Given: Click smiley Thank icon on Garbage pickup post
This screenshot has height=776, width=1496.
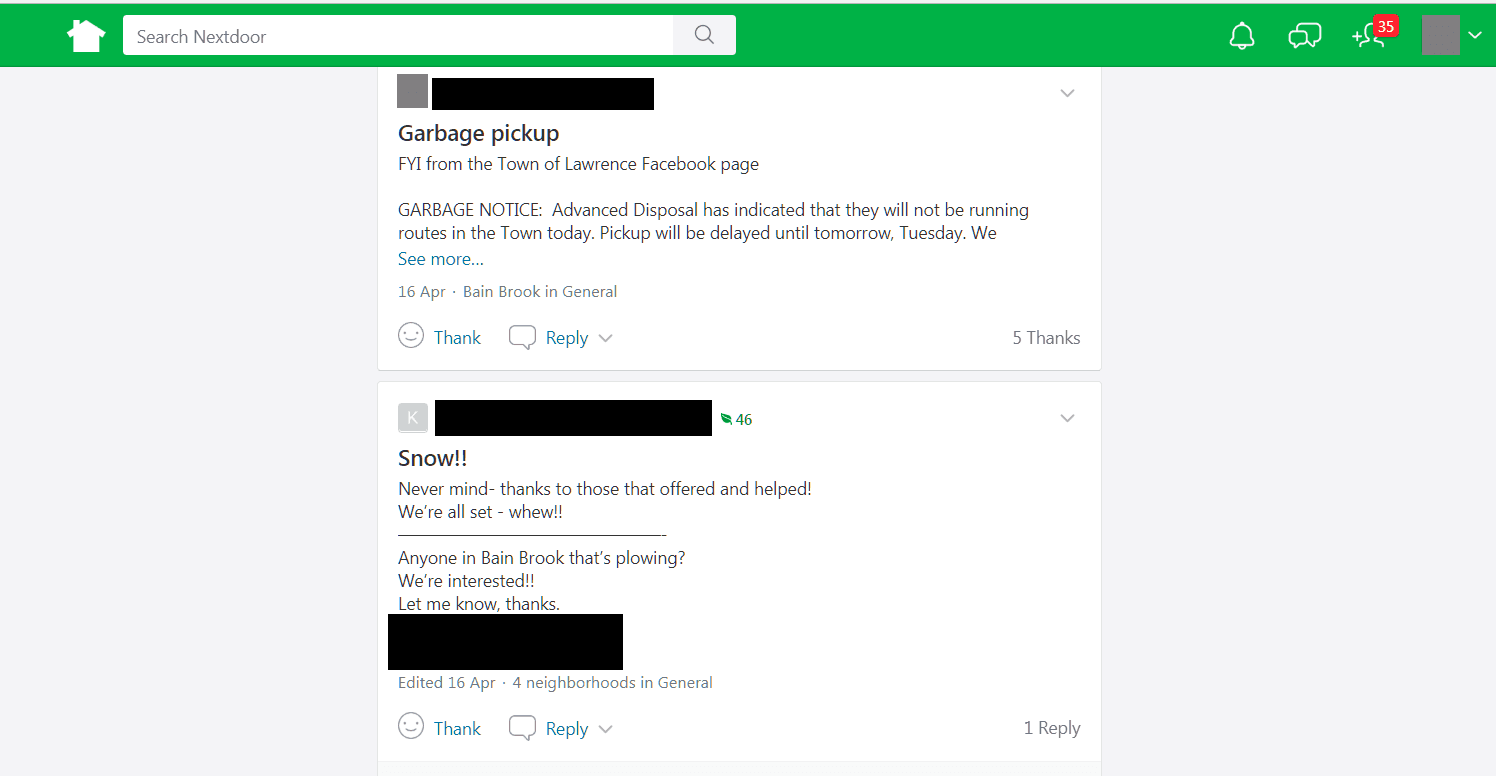Looking at the screenshot, I should point(411,336).
